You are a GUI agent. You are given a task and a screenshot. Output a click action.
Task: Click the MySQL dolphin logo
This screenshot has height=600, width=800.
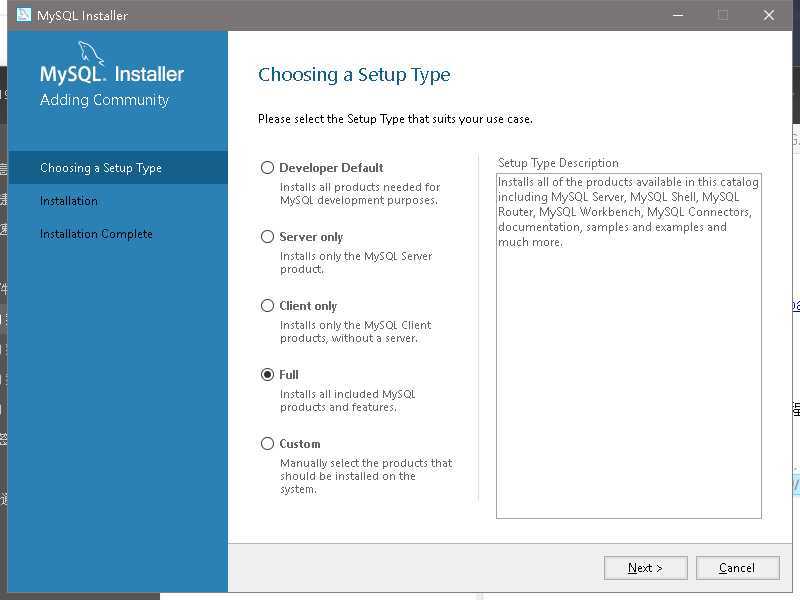pyautogui.click(x=91, y=54)
